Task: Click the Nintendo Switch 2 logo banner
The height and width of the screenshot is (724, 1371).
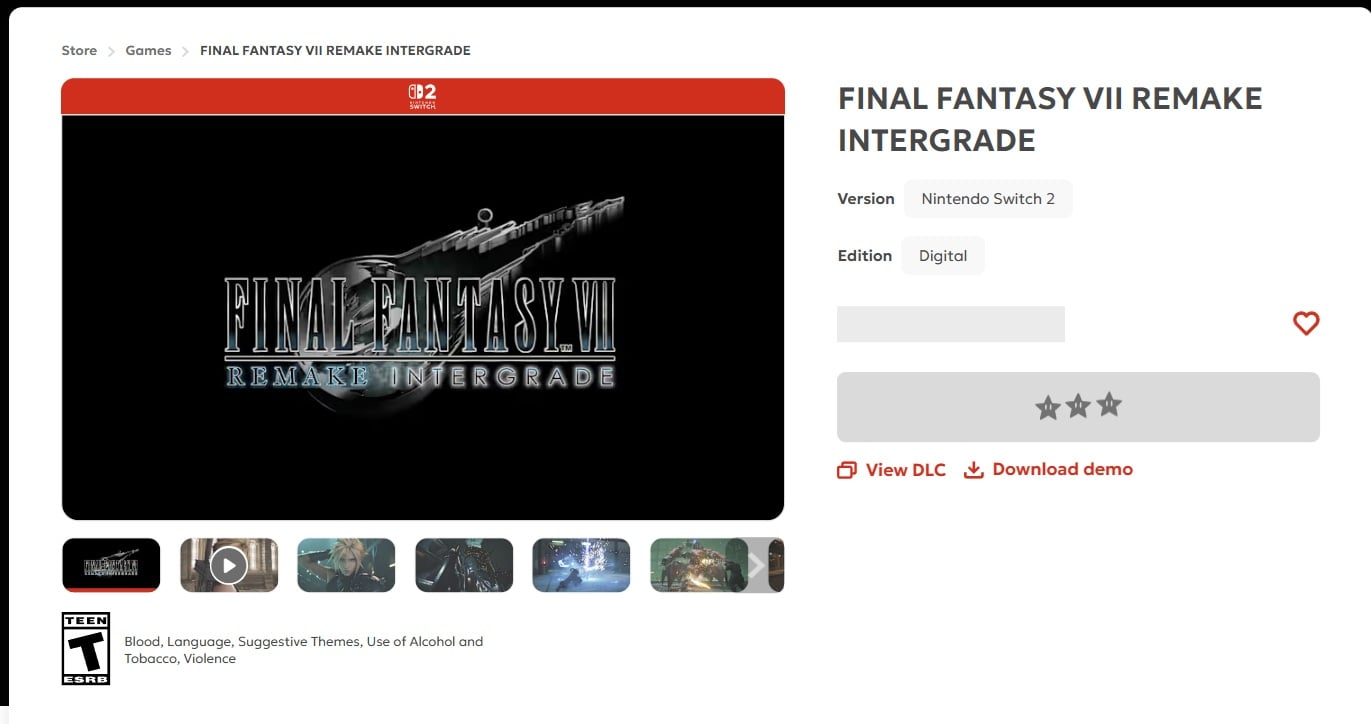Action: tap(422, 96)
